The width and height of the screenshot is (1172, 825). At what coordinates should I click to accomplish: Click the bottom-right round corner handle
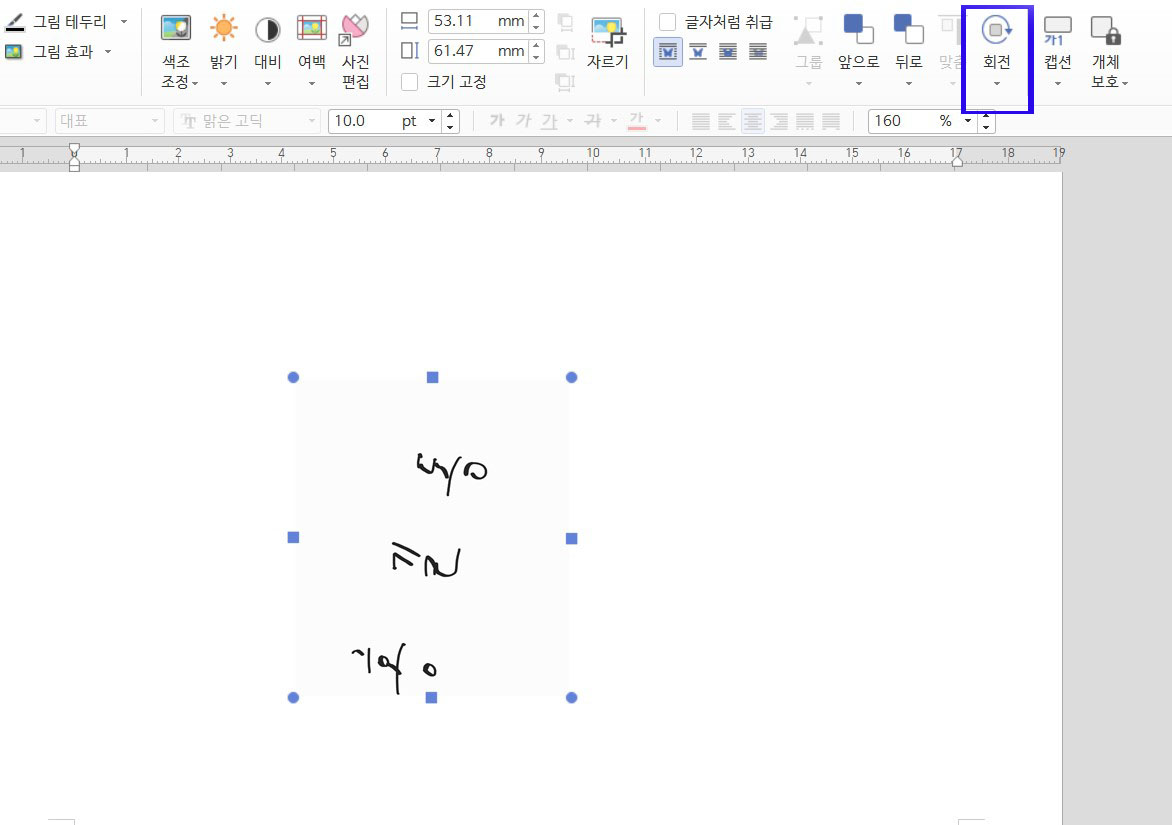pos(572,697)
